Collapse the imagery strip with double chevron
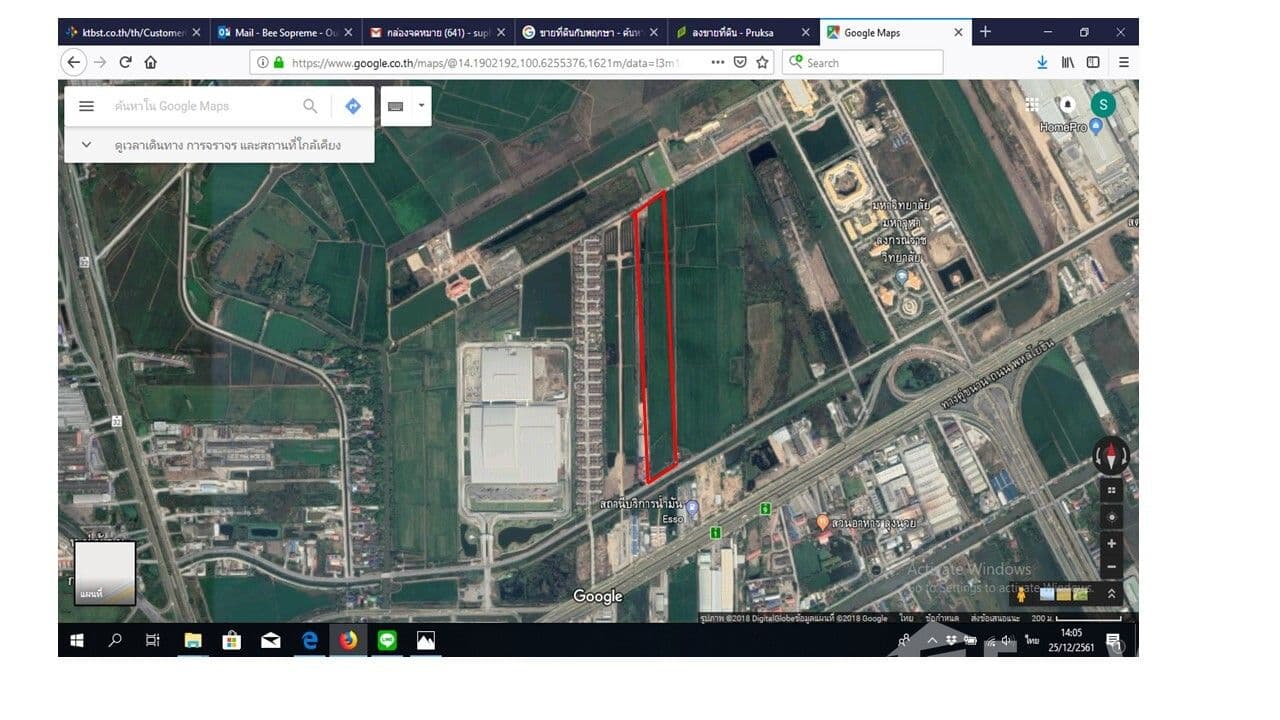The height and width of the screenshot is (720, 1280). point(1111,594)
